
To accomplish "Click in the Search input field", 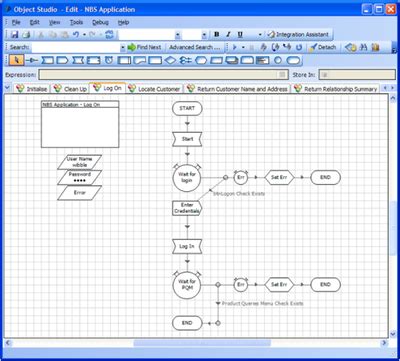I will (76, 48).
